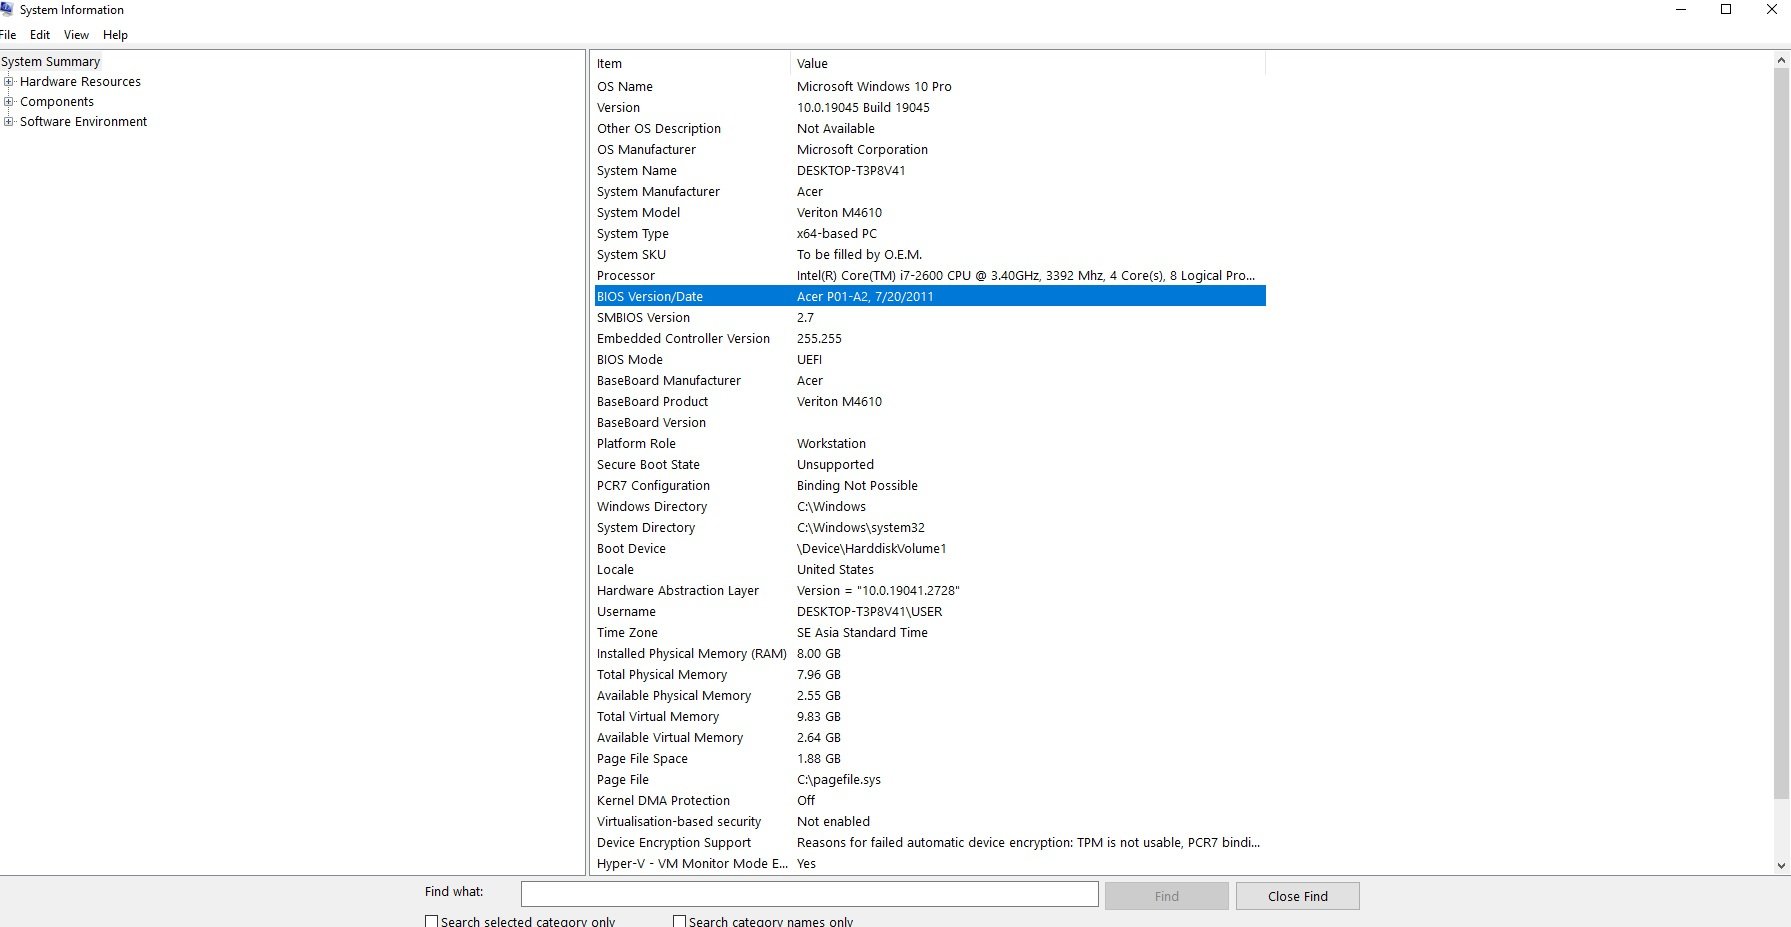The height and width of the screenshot is (927, 1791).
Task: Select the System Manufacturer row
Action: 930,192
